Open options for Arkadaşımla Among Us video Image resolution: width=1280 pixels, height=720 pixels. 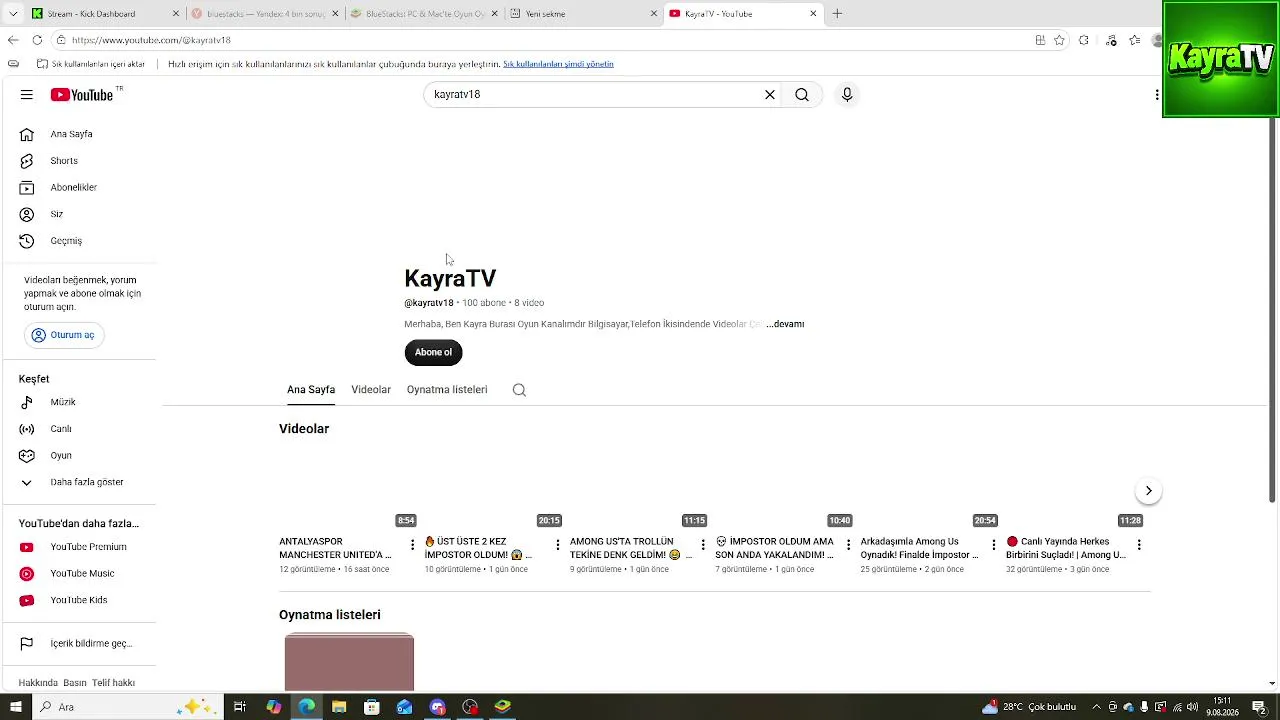(x=993, y=545)
